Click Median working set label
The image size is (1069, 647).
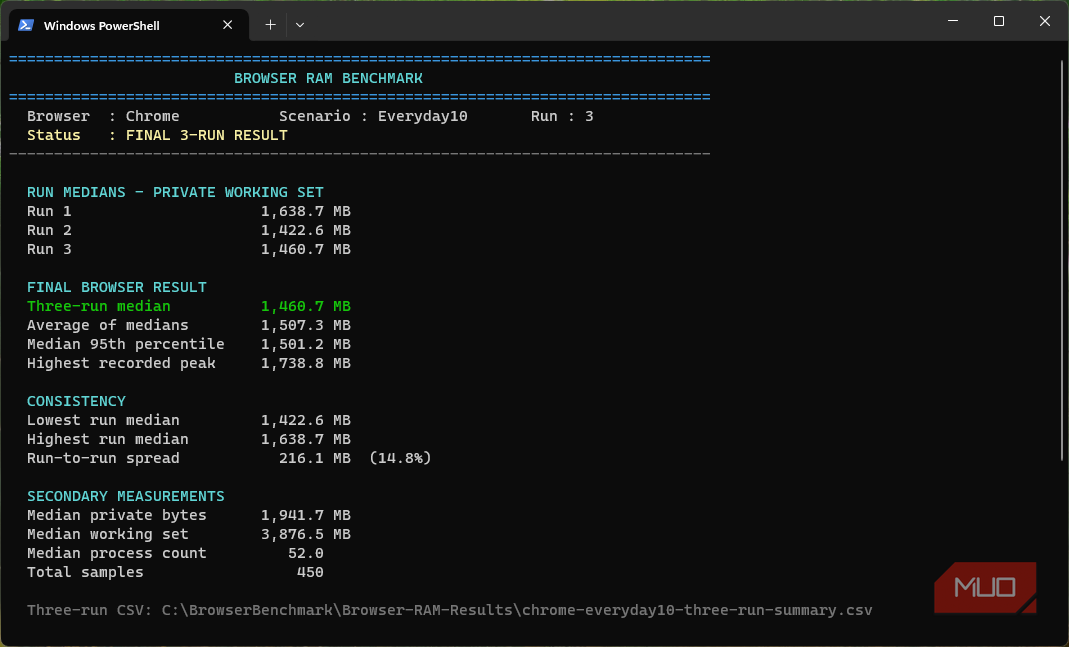108,535
